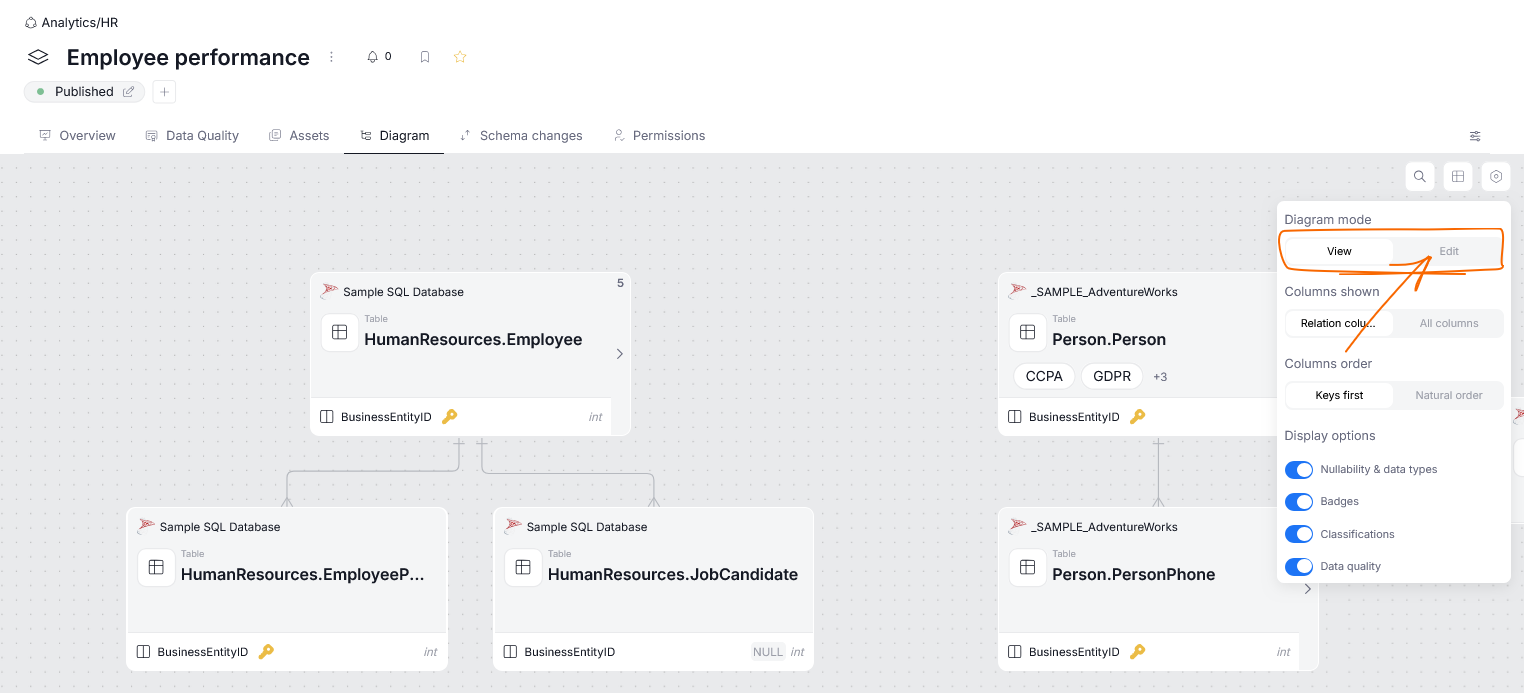This screenshot has height=693, width=1524.
Task: Click the key icon in the Person.Person card
Action: pos(1137,417)
